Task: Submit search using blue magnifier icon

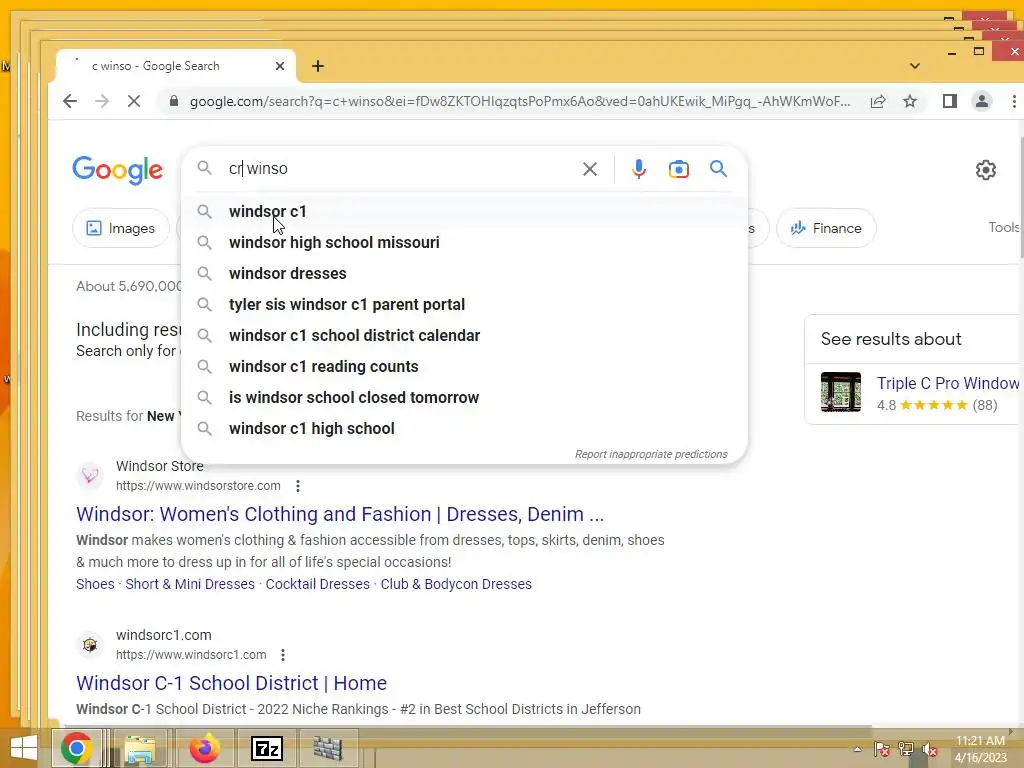Action: [x=718, y=169]
